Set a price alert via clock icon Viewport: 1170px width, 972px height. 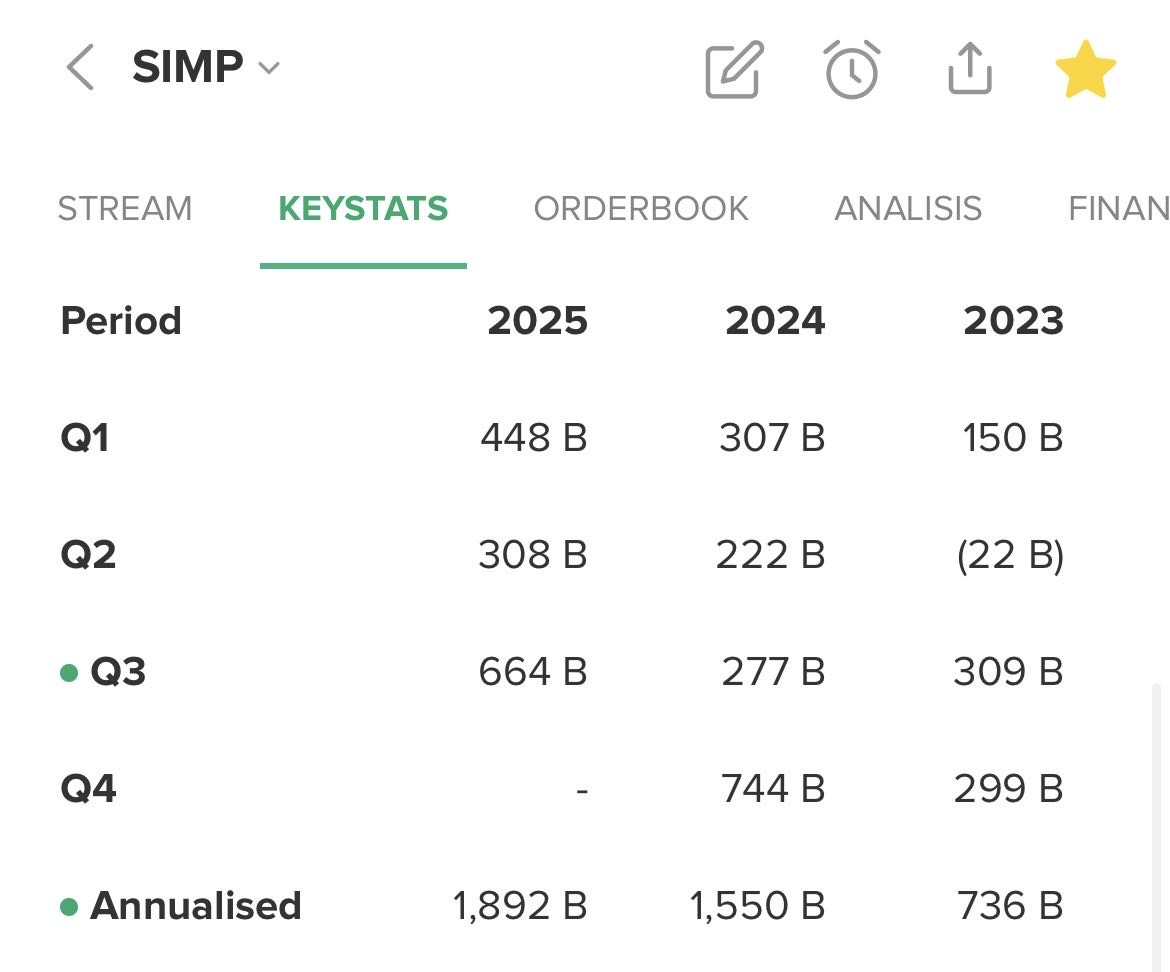pos(852,70)
